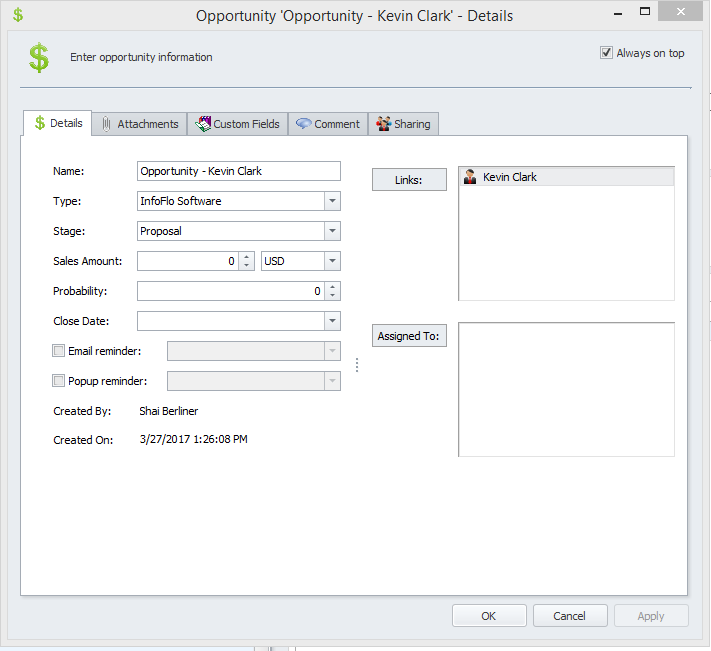Enable the Popup reminder checkbox
711x651 pixels.
(59, 381)
